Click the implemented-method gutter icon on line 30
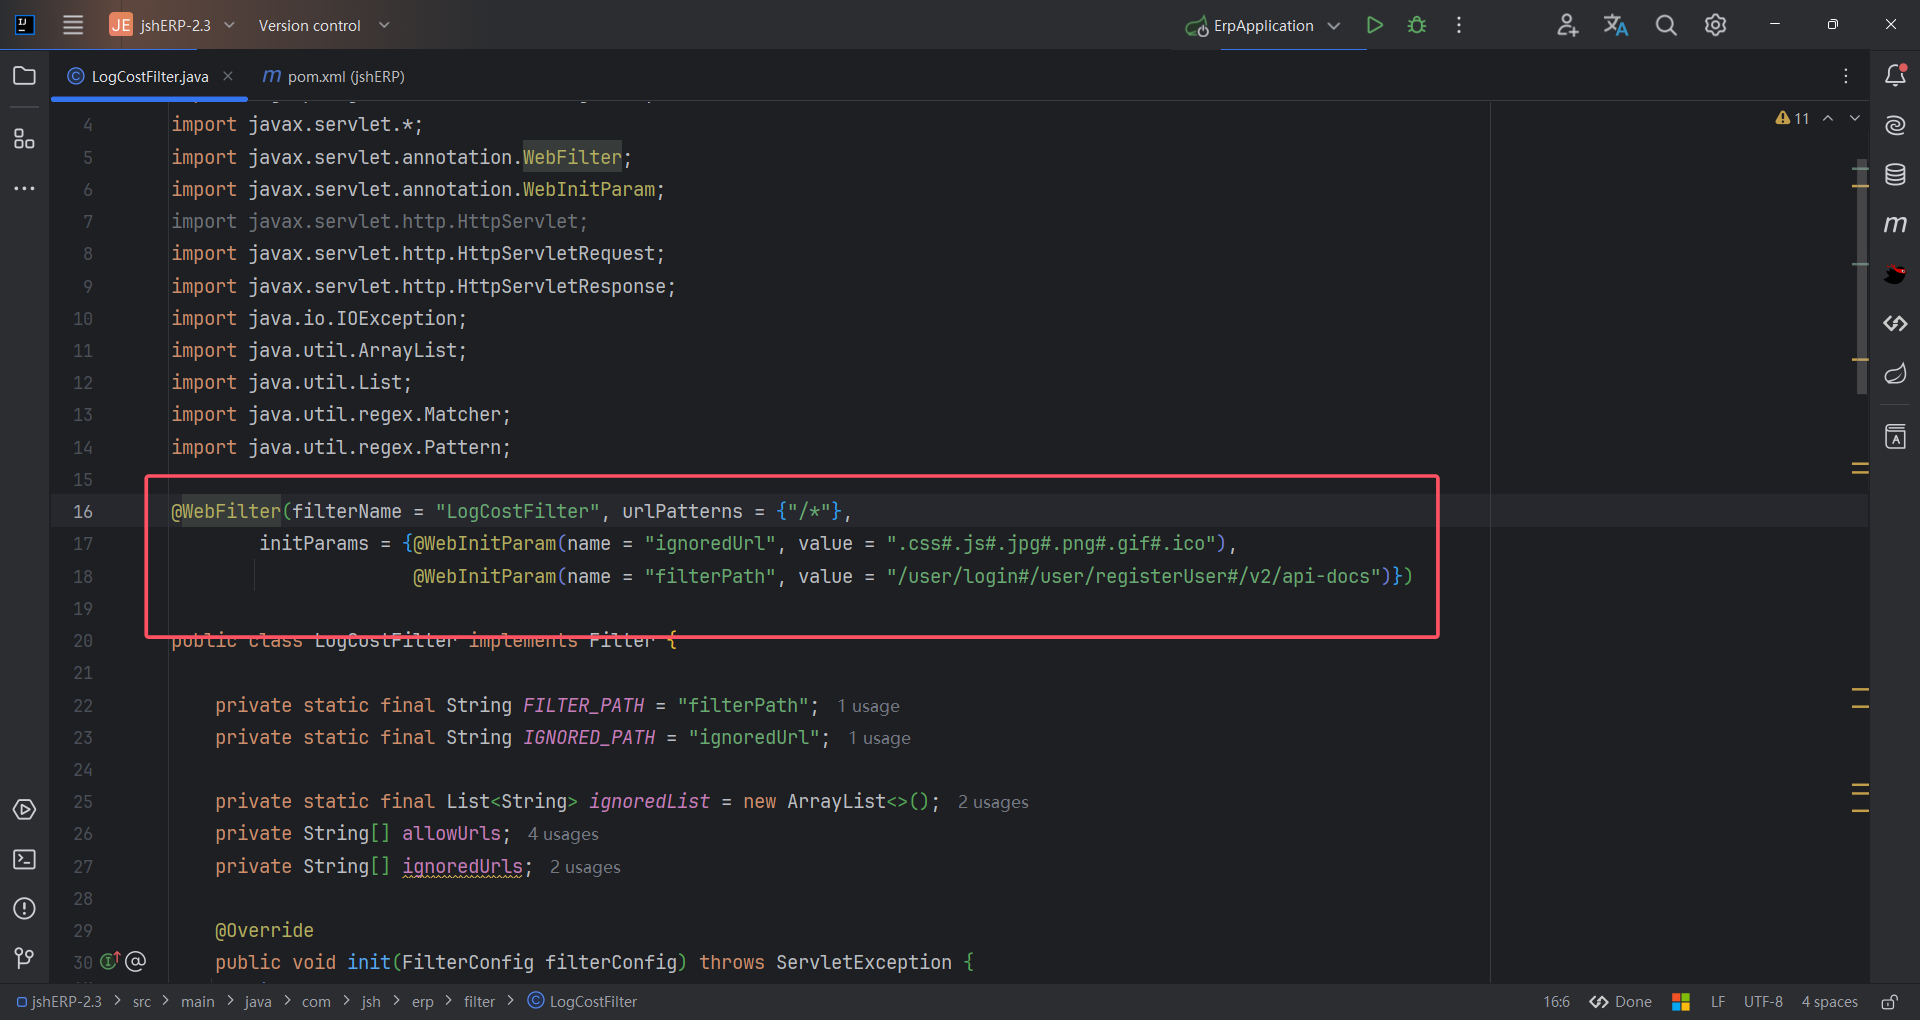The width and height of the screenshot is (1920, 1020). pos(110,961)
